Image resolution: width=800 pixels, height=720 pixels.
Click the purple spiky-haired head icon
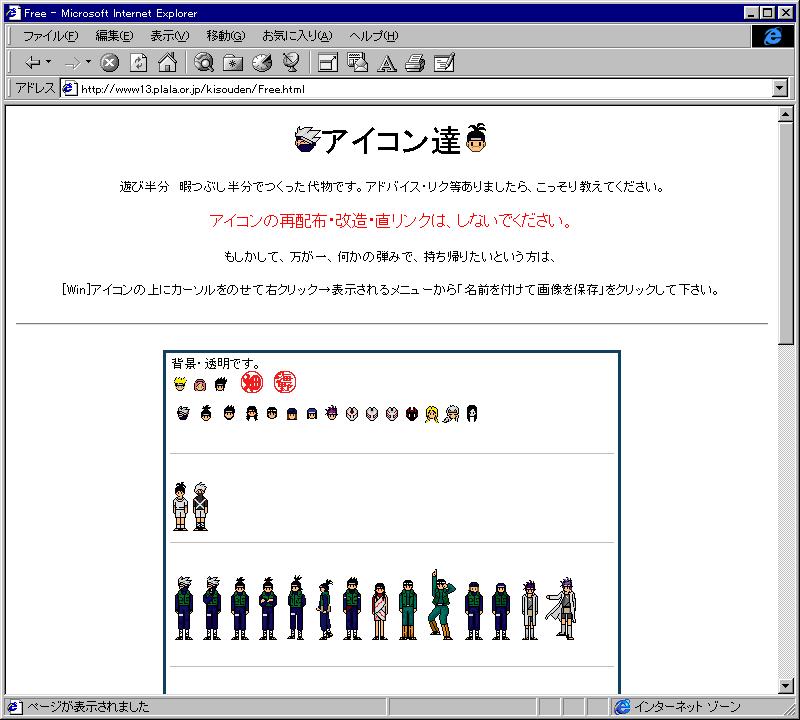coord(332,412)
